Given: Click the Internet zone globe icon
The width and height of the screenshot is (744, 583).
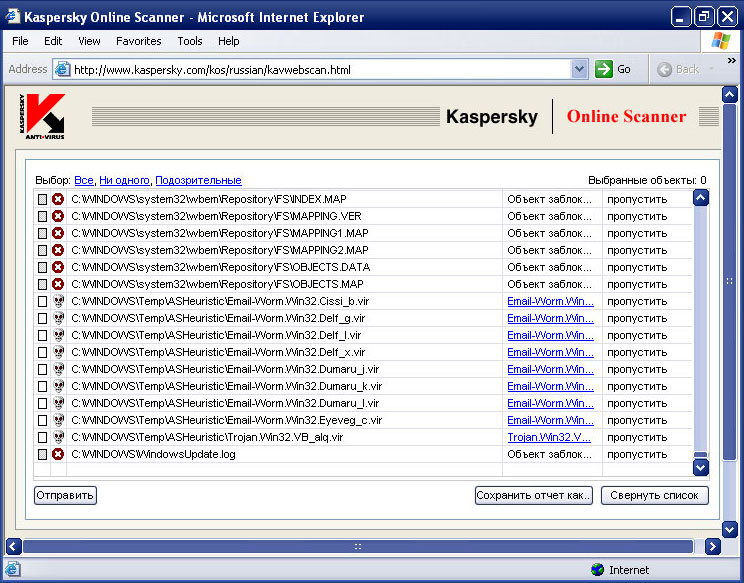Looking at the screenshot, I should click(597, 569).
